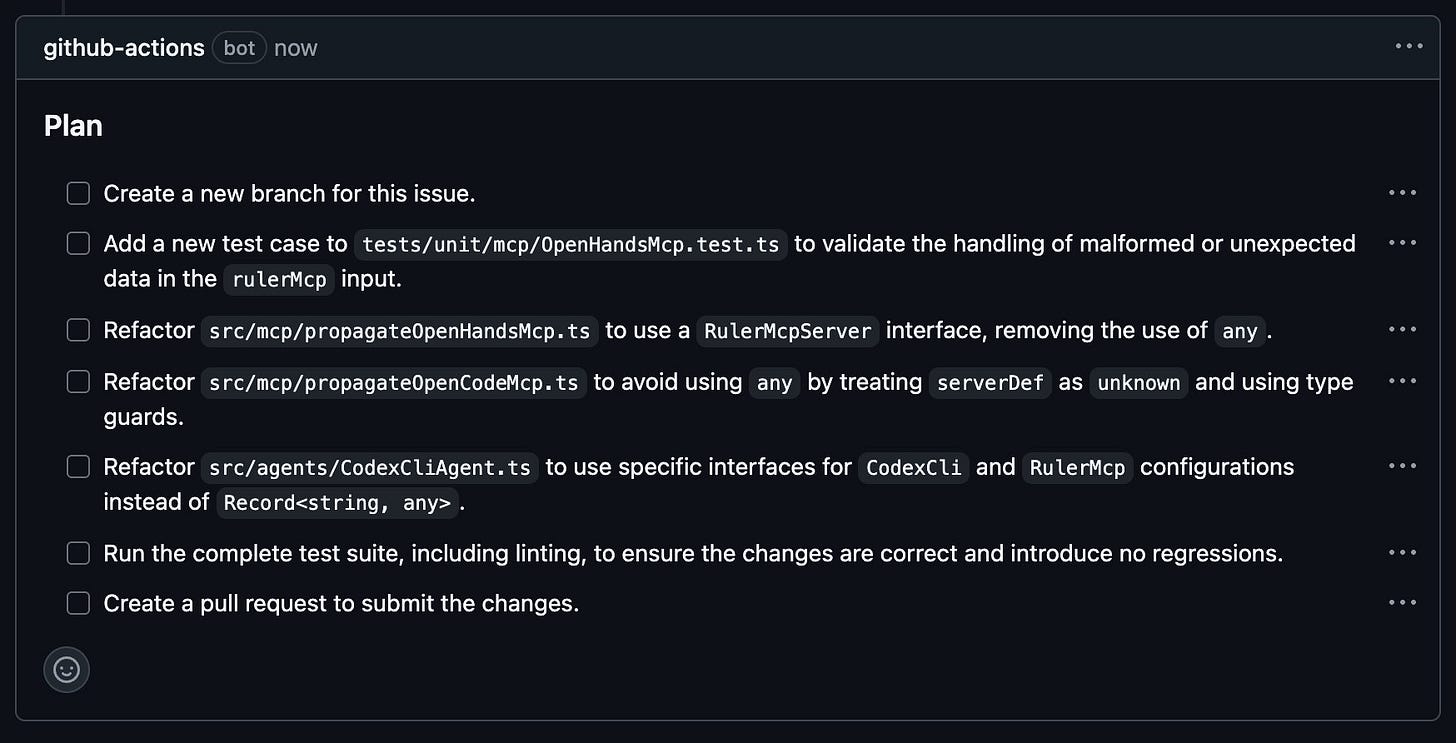Open the comment timestamp link labeled now
1456x743 pixels.
coord(295,47)
